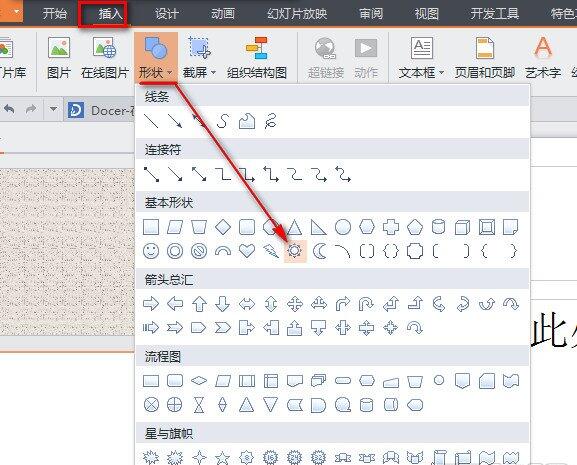Select the cross basic shape
Screen dimensions: 577x465
391,227
